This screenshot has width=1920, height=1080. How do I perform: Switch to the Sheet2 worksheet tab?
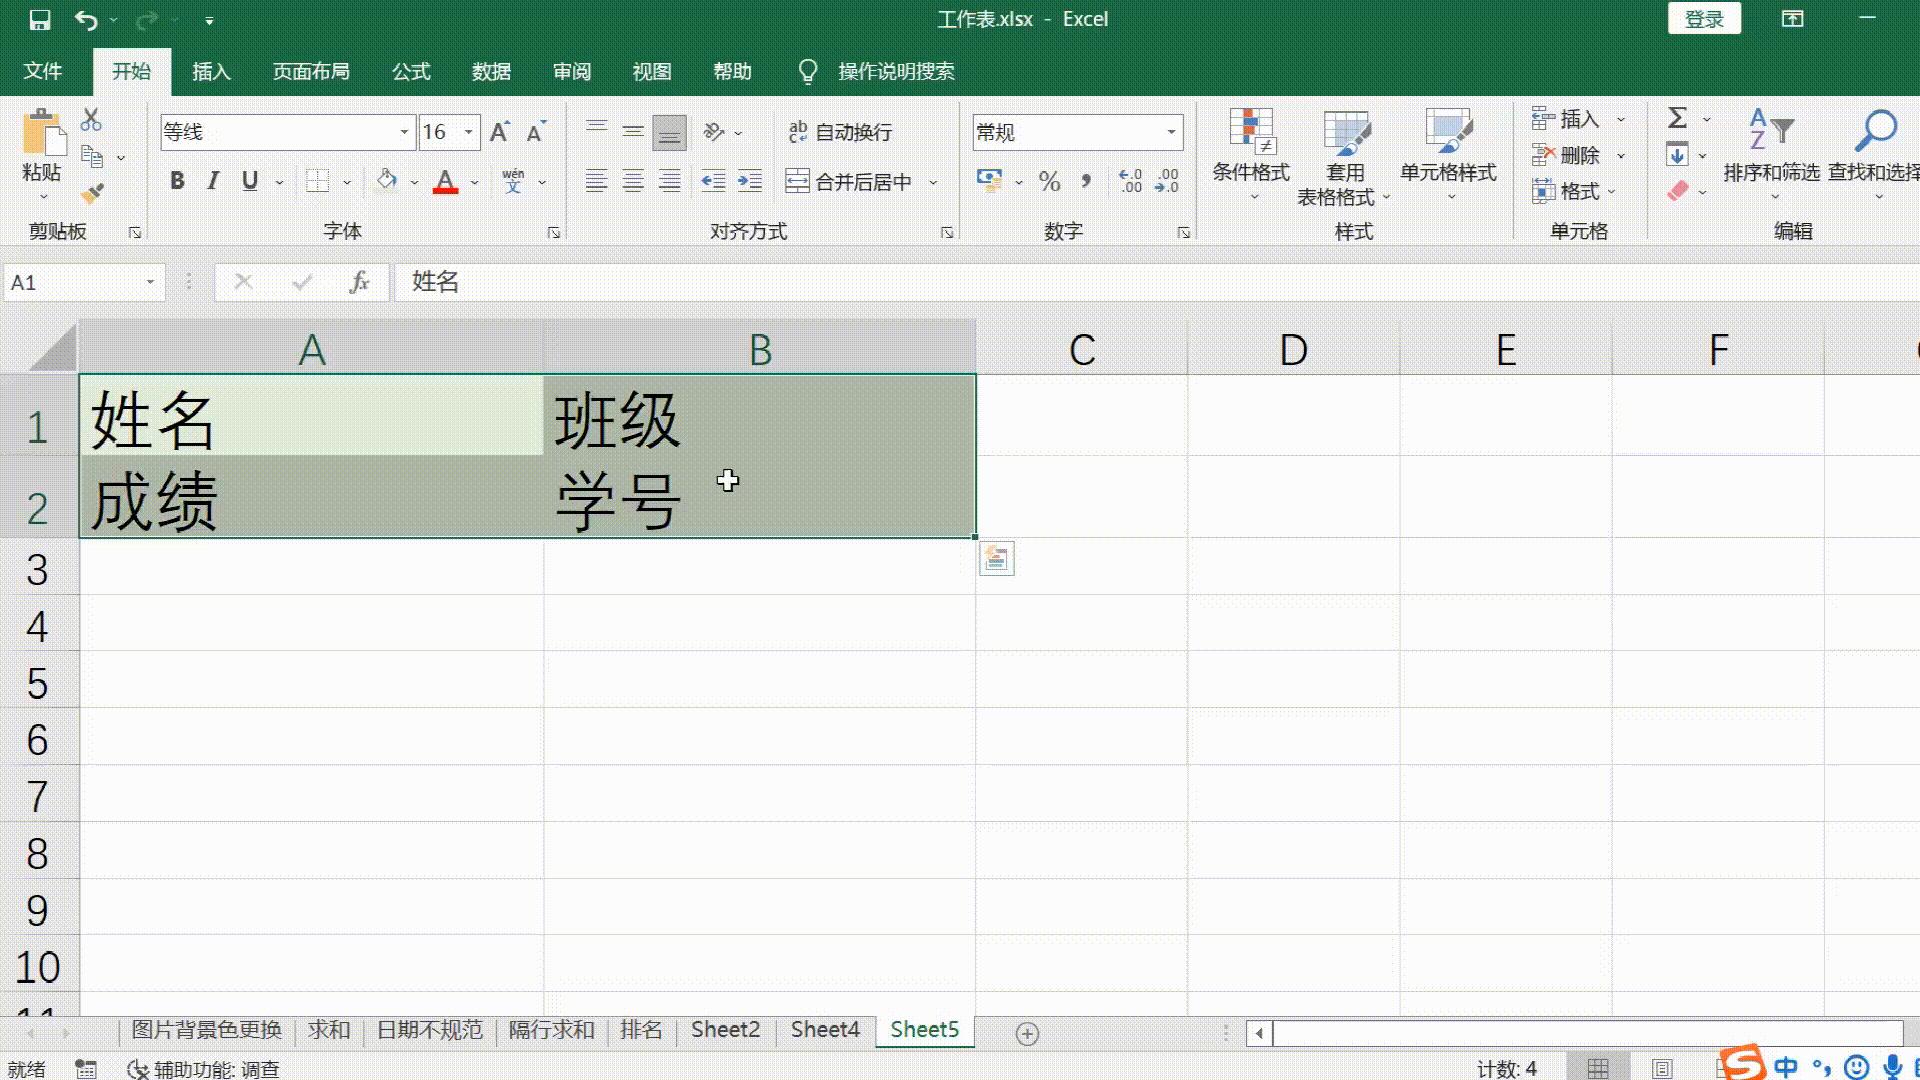point(724,1029)
